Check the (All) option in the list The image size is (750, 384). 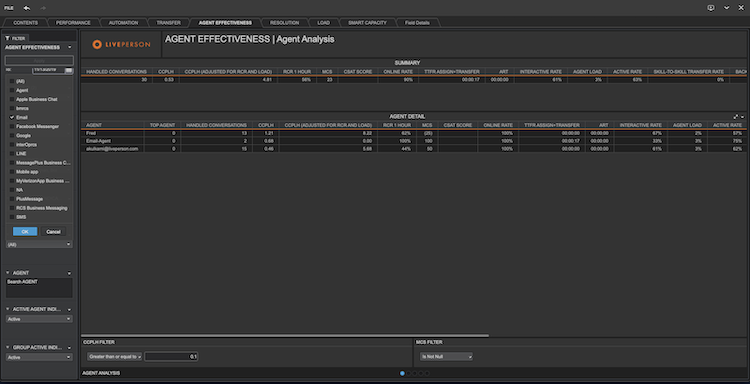point(12,81)
